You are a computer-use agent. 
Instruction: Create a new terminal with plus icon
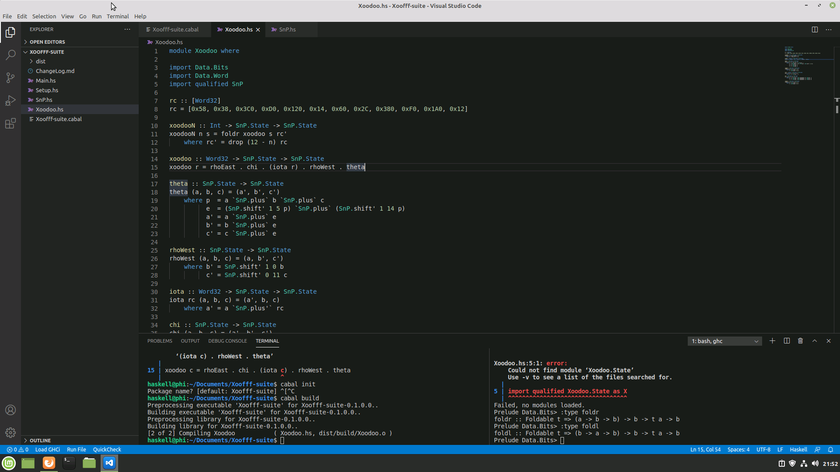772,341
